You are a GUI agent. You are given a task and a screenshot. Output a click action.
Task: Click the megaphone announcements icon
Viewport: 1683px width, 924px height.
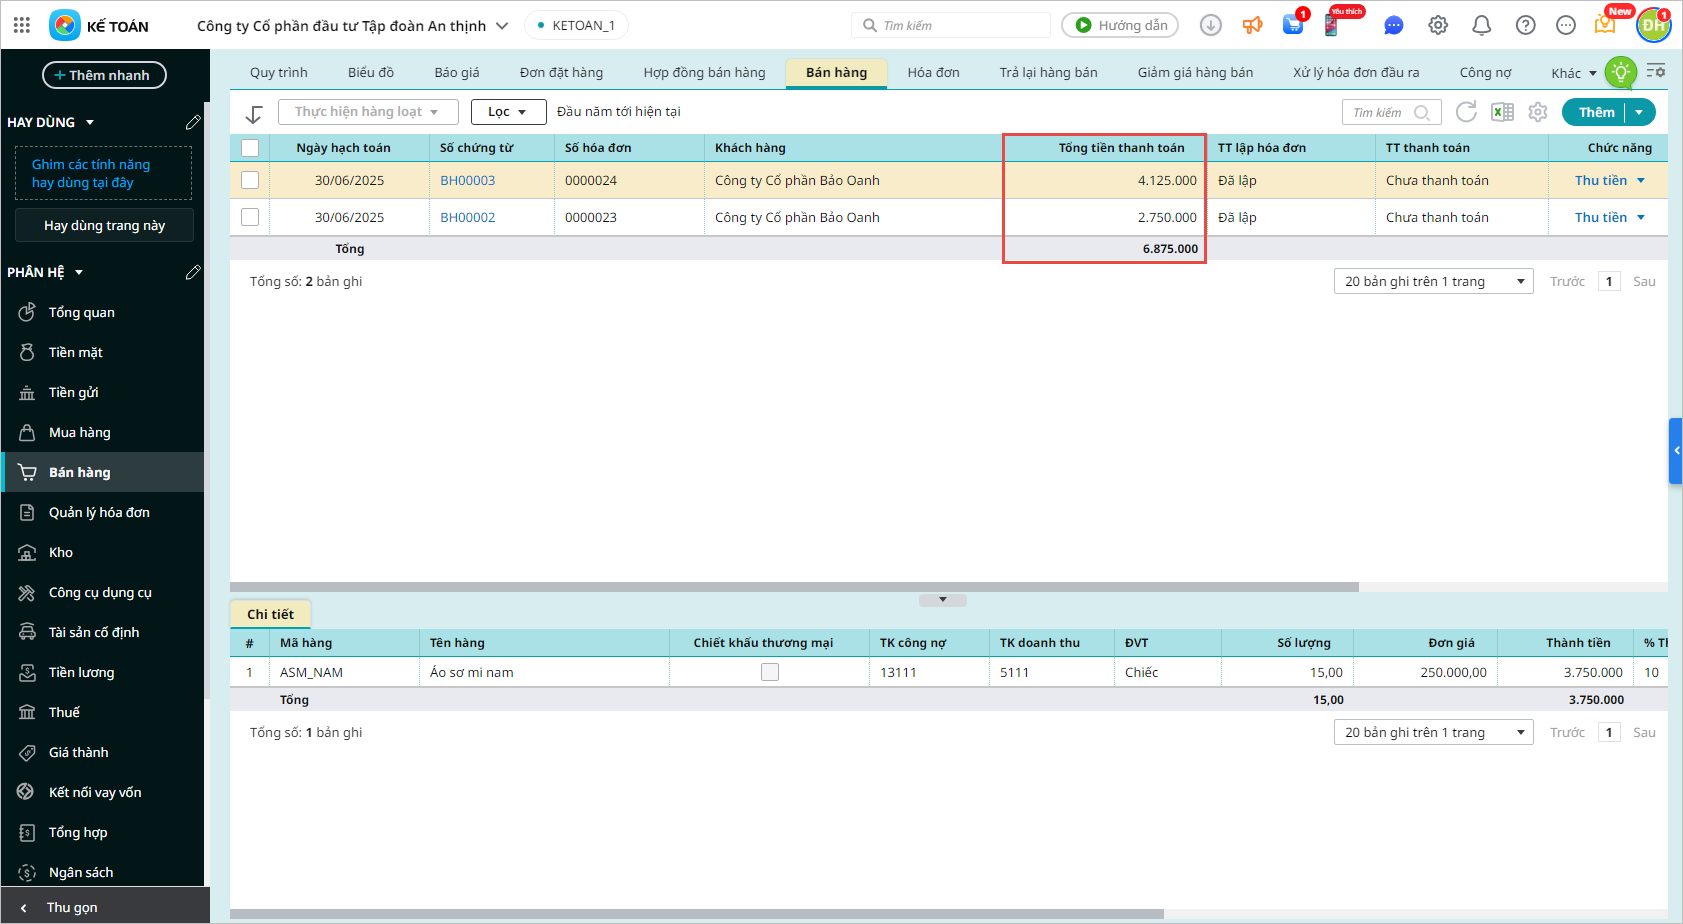[1252, 25]
